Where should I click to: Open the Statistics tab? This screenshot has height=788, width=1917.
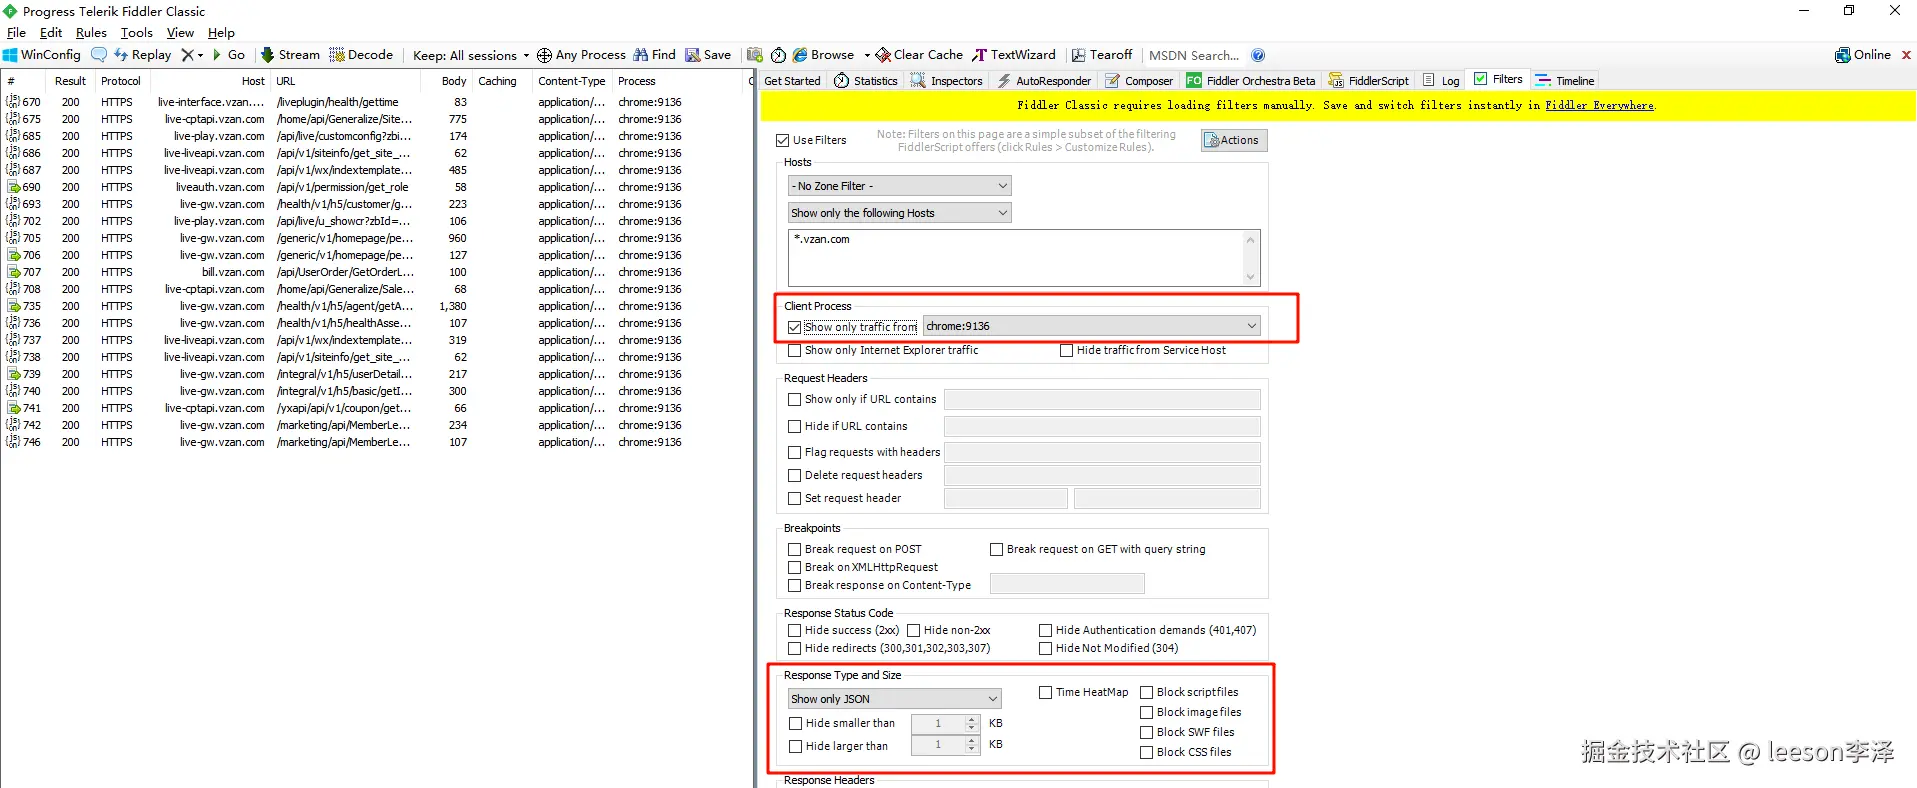[x=866, y=81]
